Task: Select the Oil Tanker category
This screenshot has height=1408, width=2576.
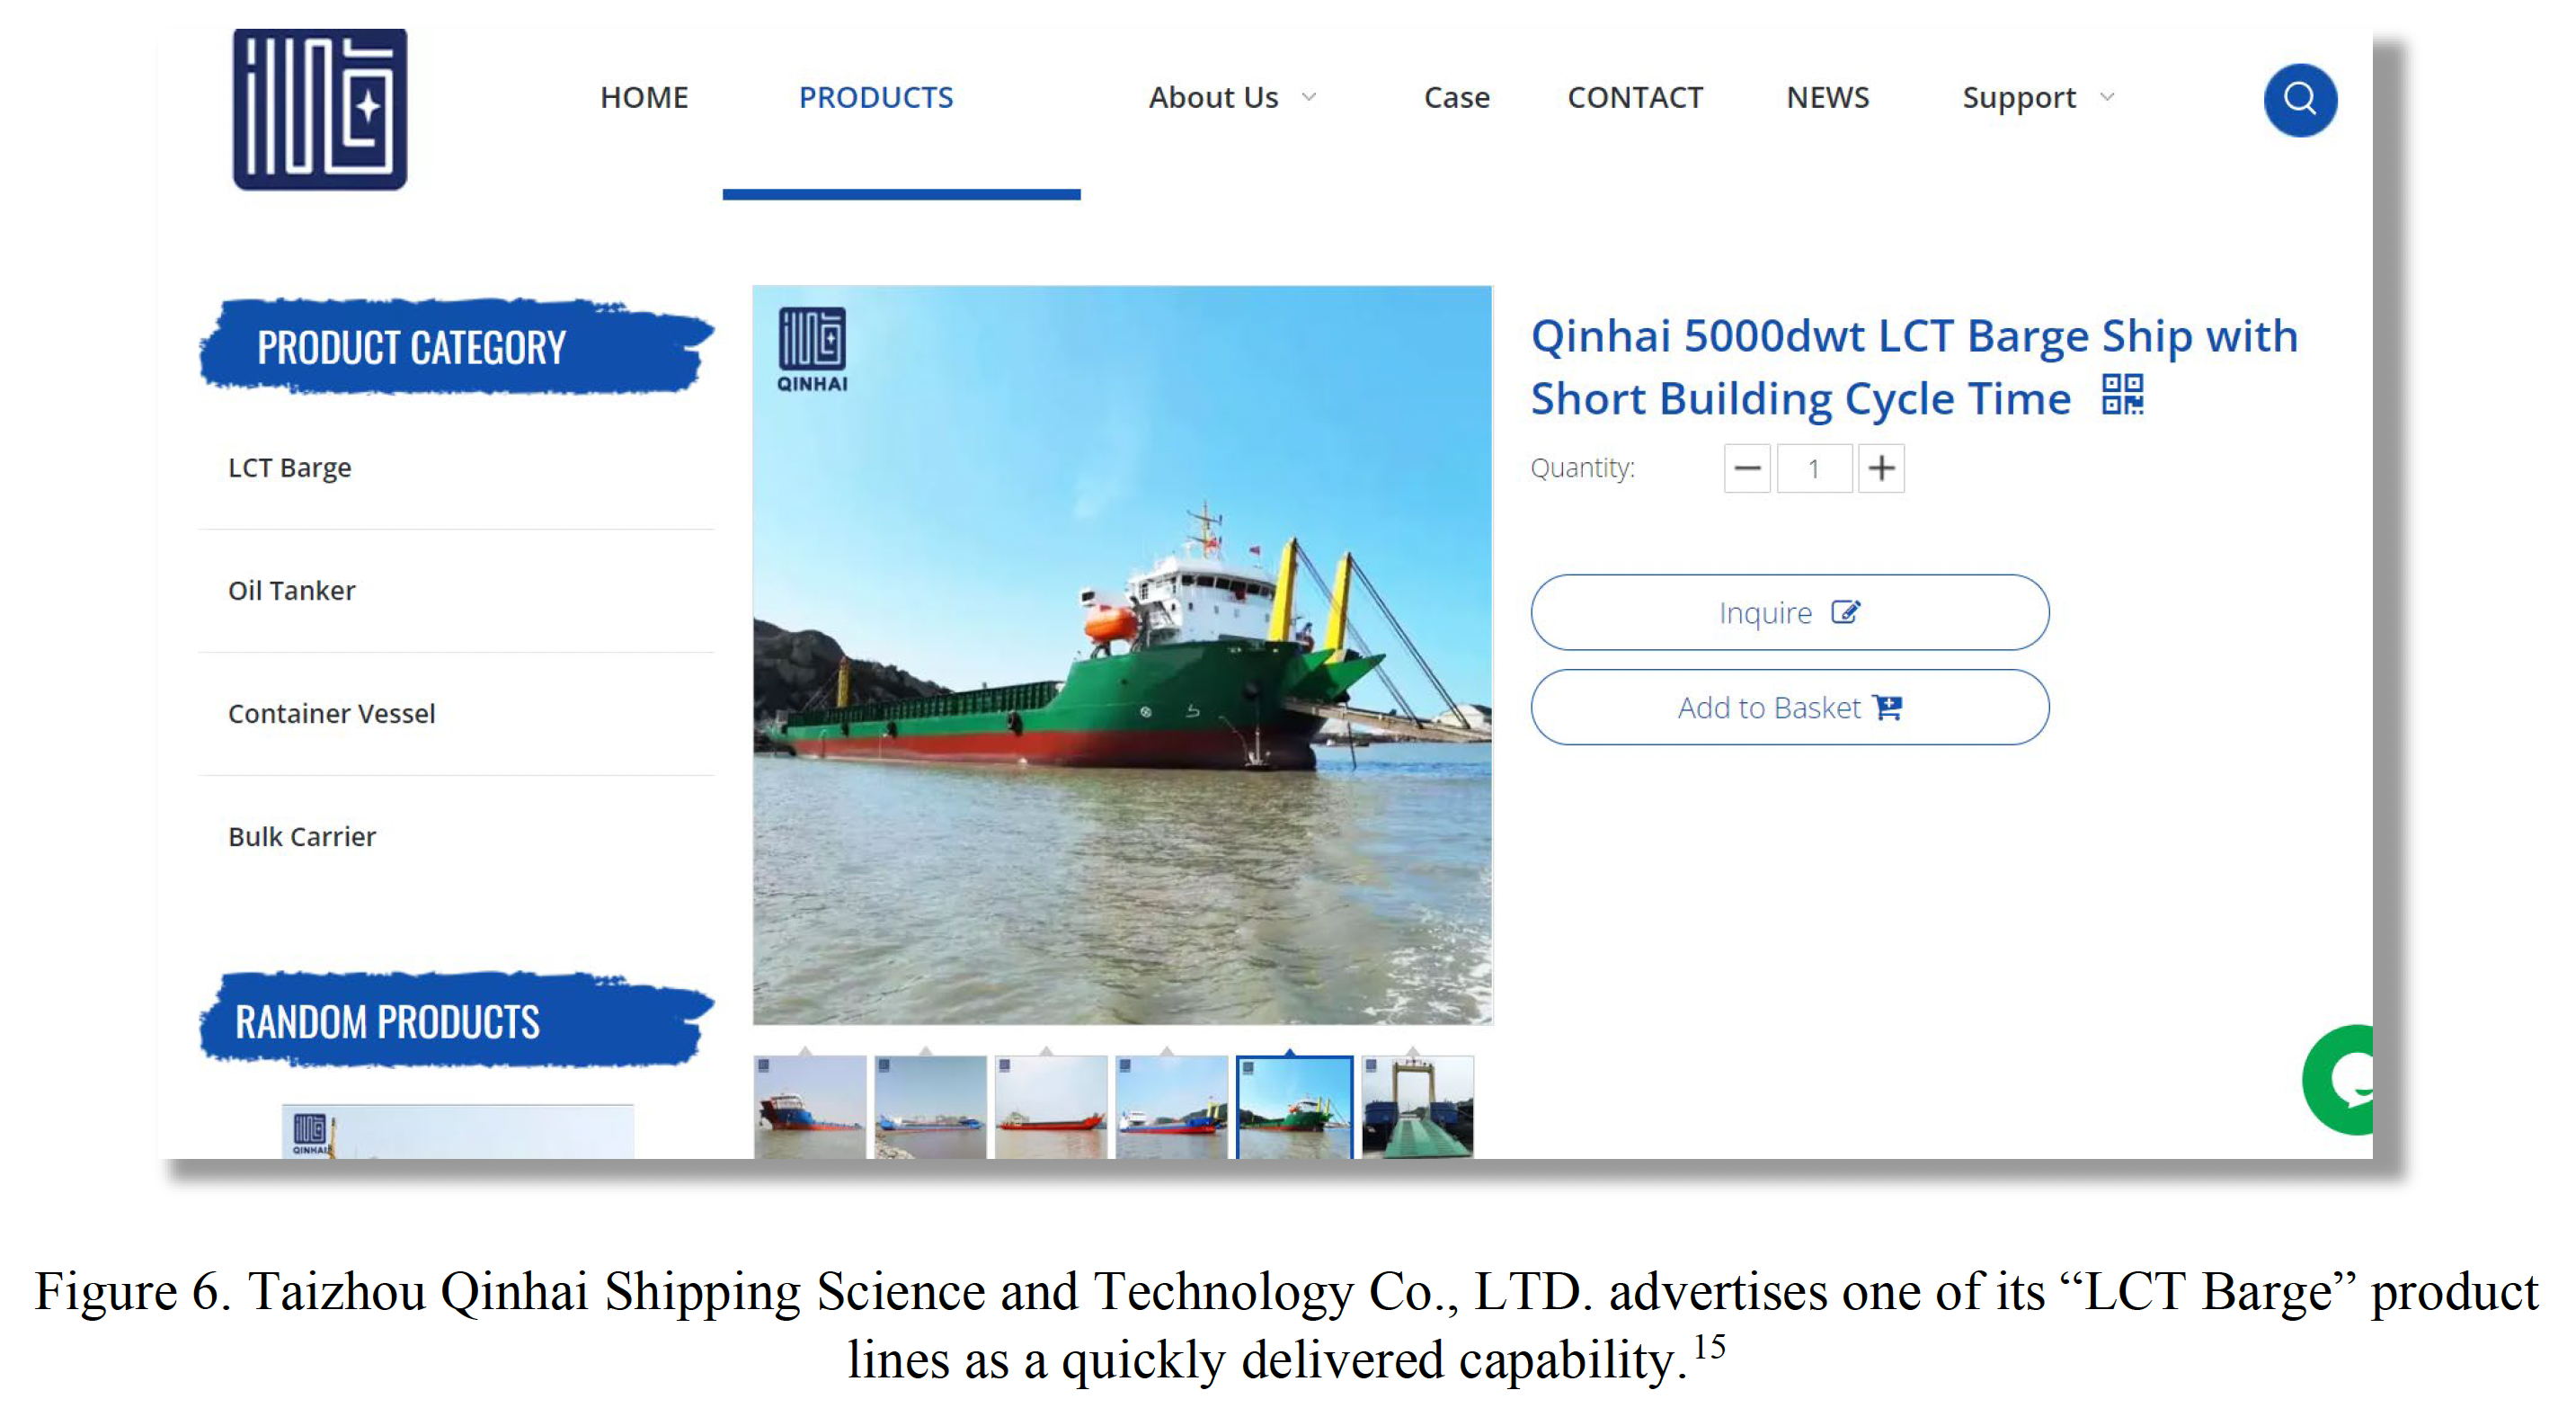Action: click(292, 590)
